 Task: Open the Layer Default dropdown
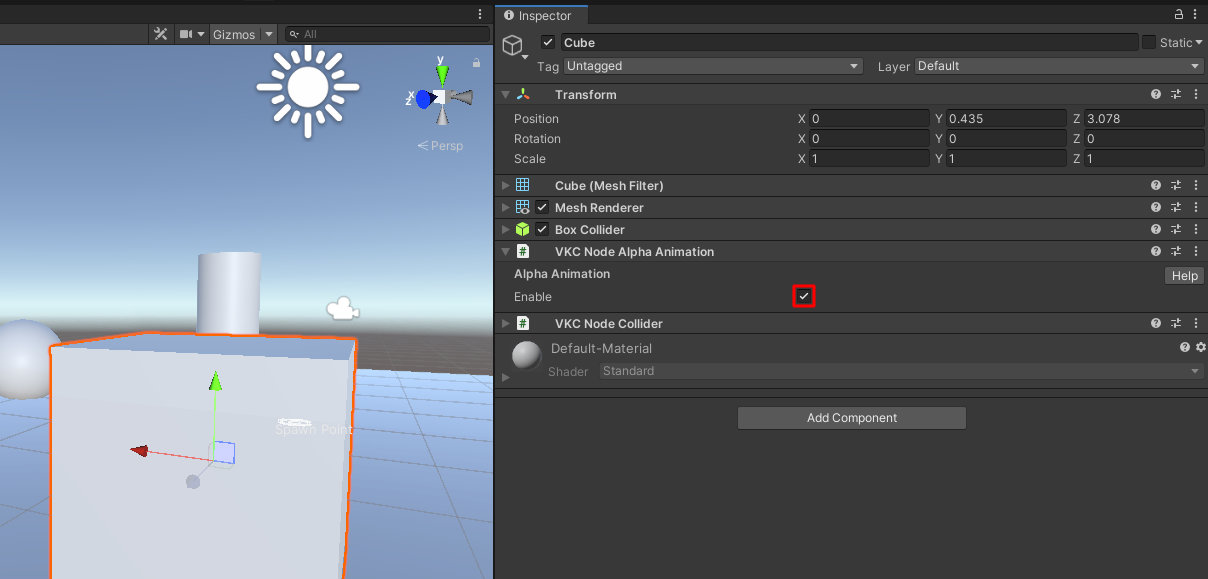[x=1057, y=66]
